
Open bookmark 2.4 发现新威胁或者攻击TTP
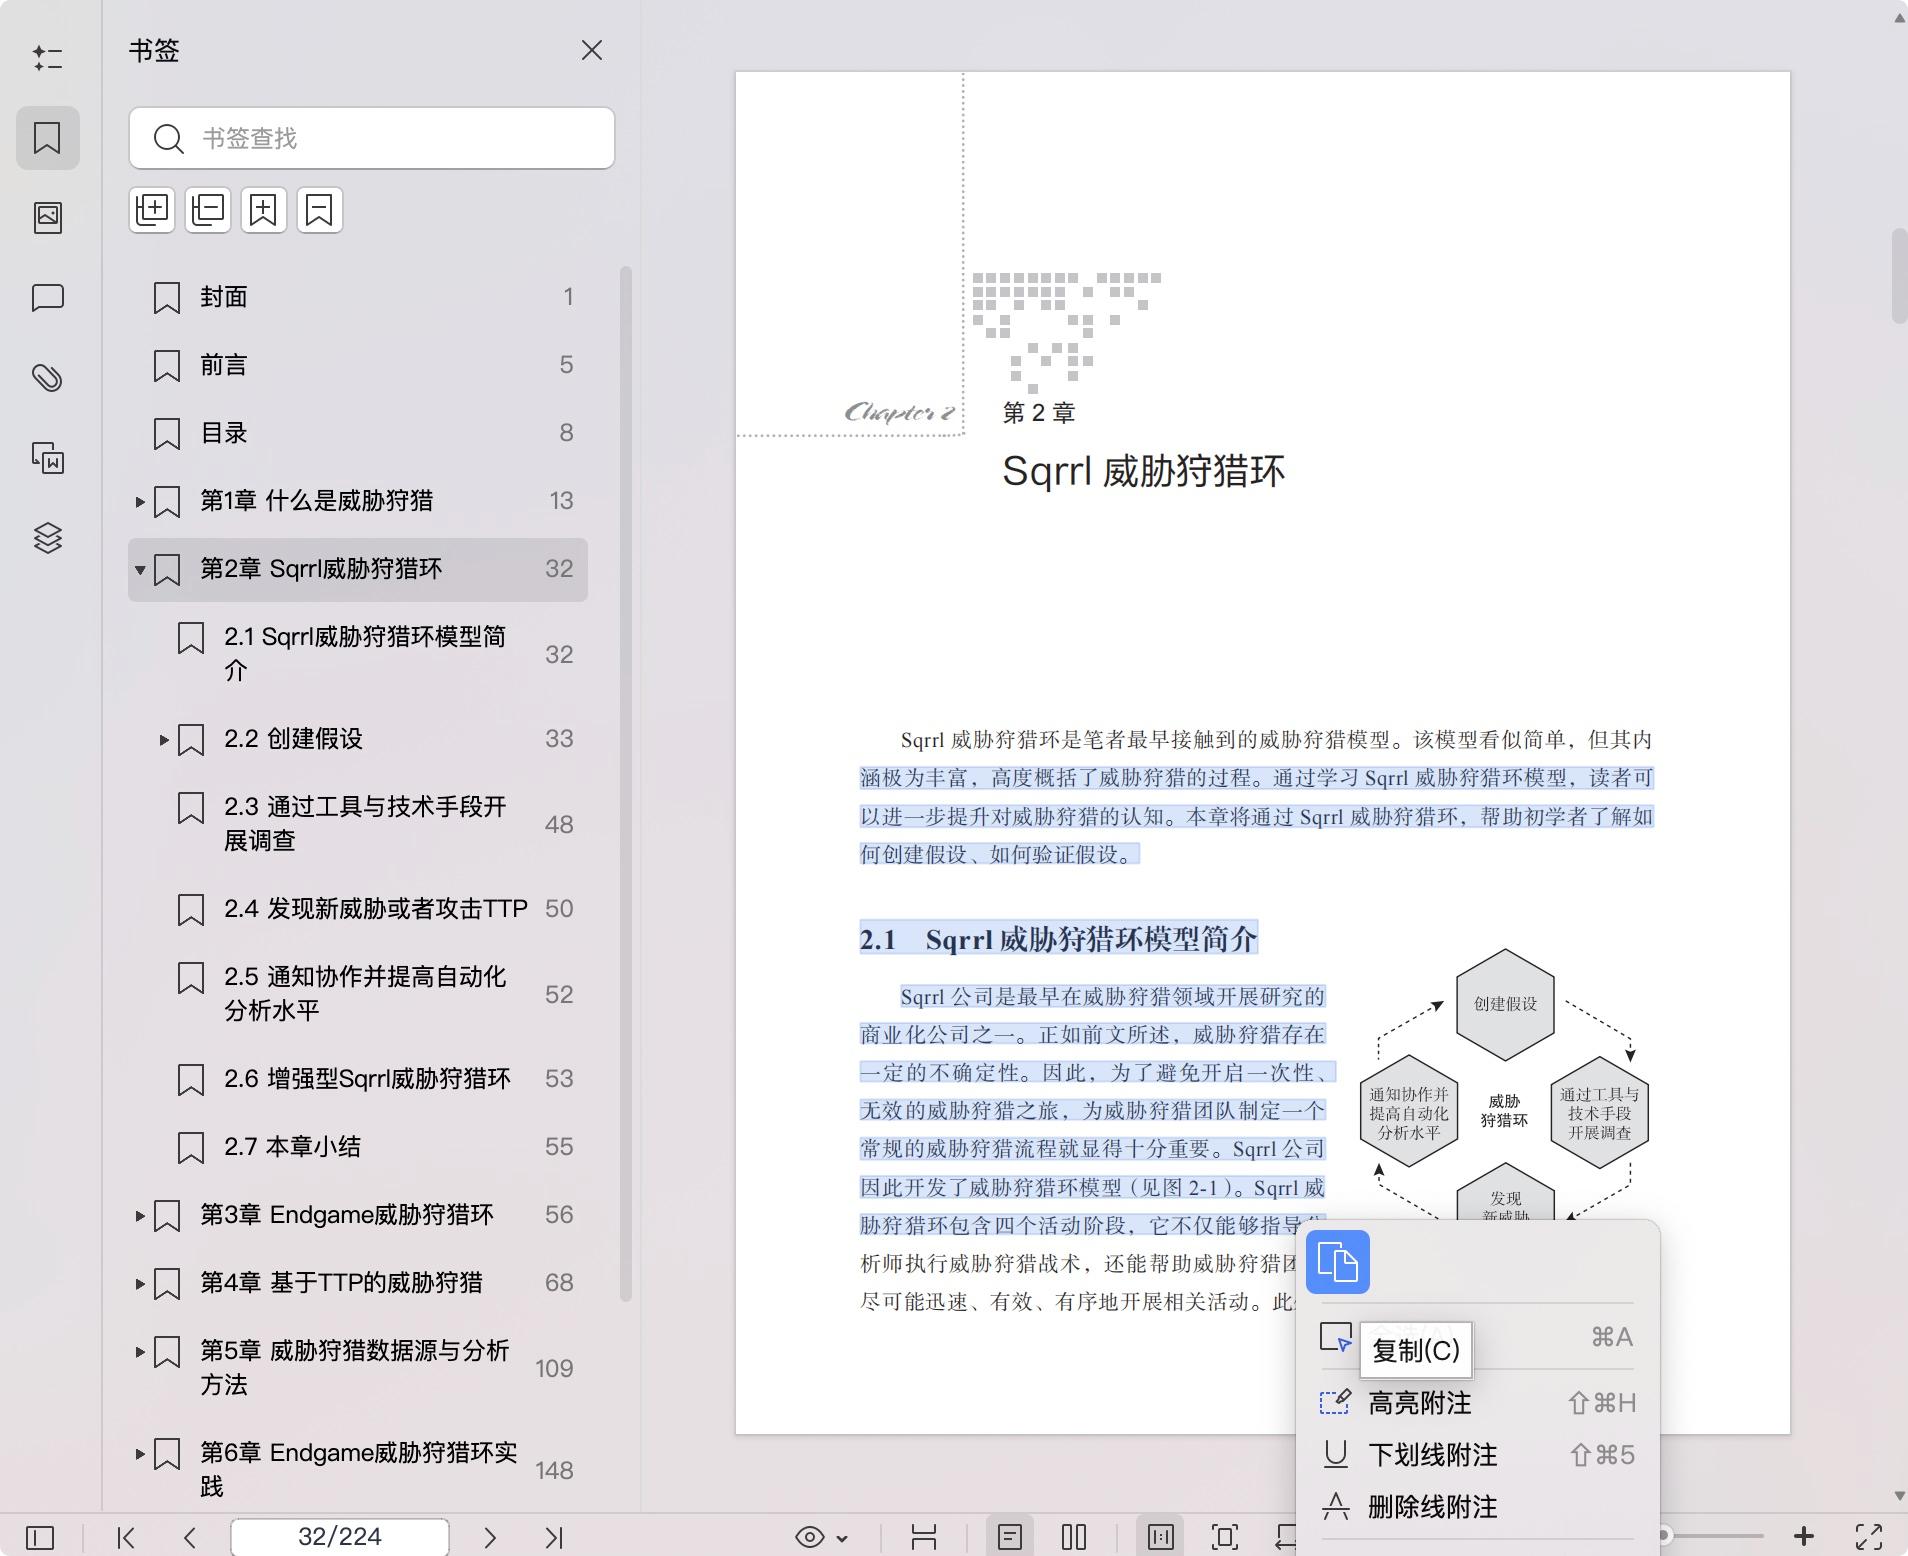[357, 909]
